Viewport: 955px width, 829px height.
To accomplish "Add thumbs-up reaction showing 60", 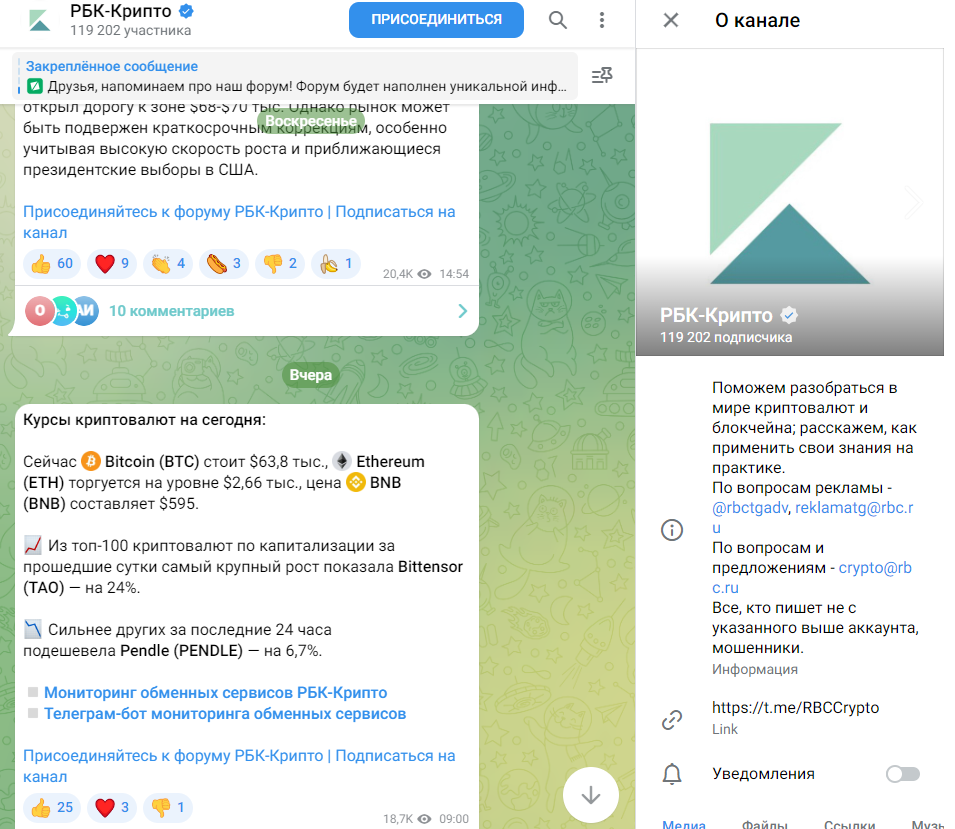I will tap(52, 264).
